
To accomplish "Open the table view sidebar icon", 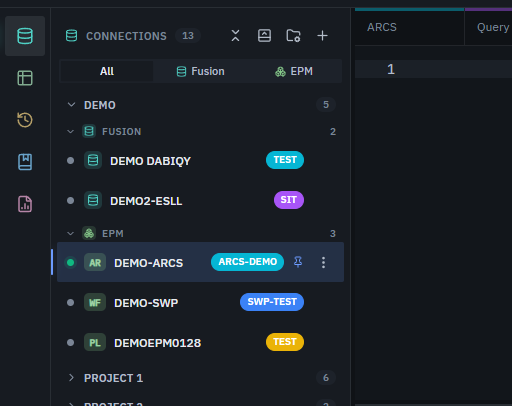I will pos(25,78).
